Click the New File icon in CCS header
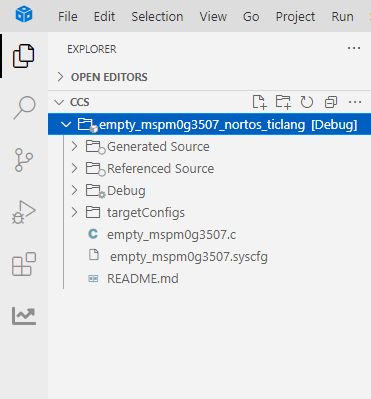The width and height of the screenshot is (371, 399). pyautogui.click(x=259, y=102)
